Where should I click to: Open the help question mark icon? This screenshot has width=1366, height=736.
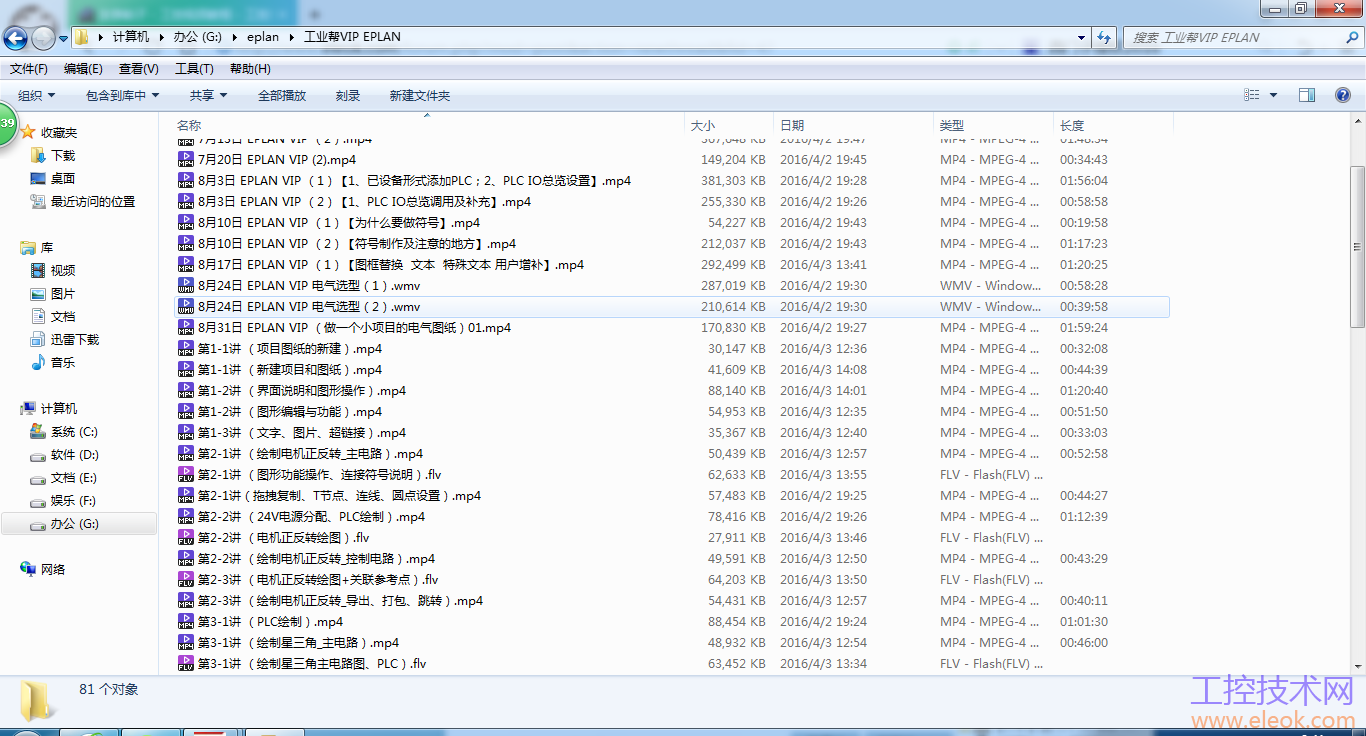pos(1343,95)
